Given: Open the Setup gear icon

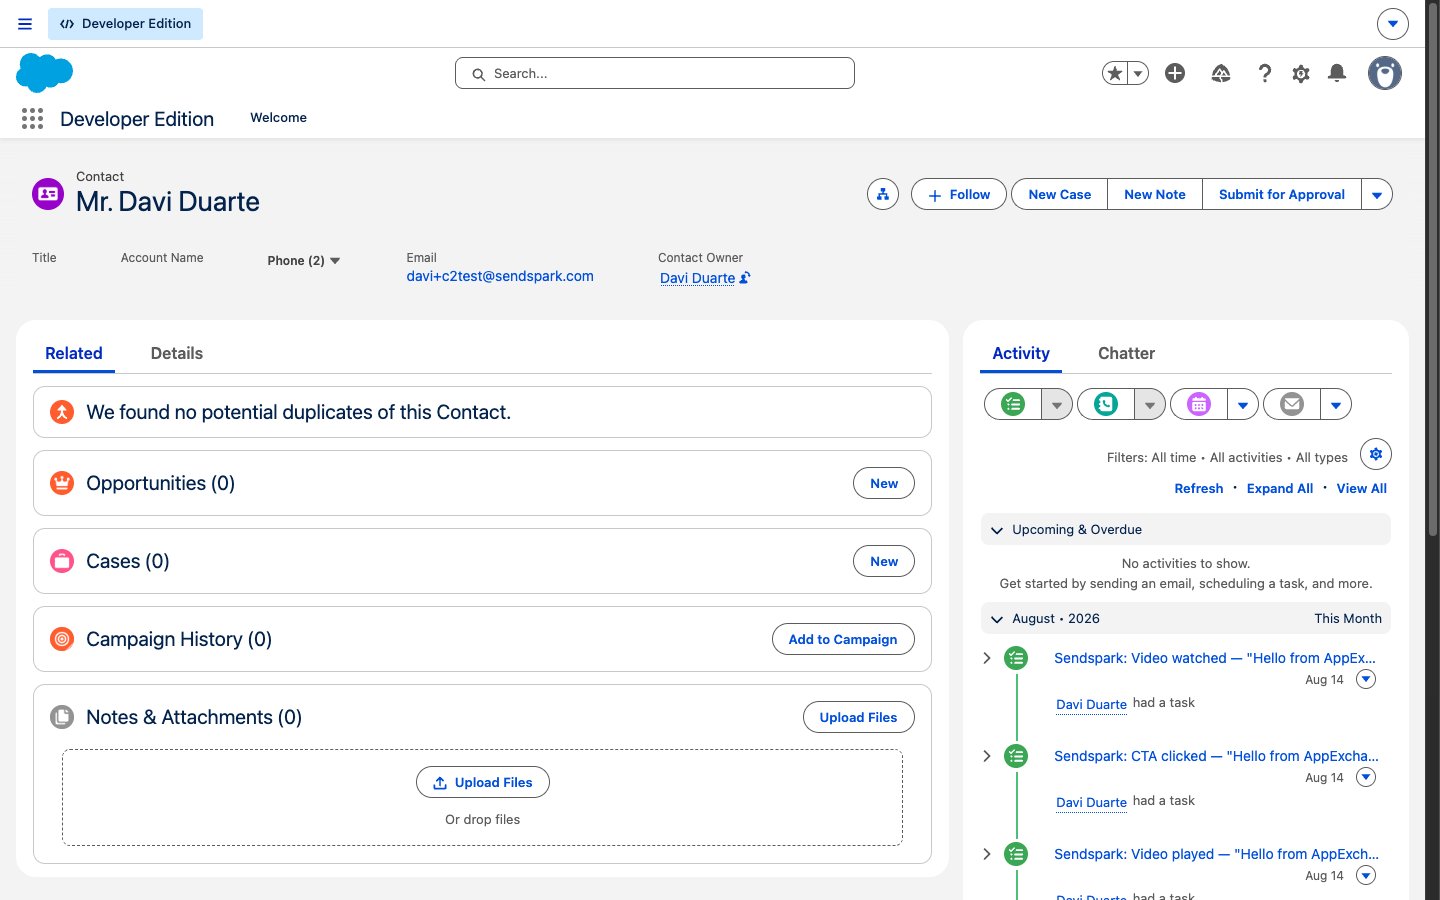Looking at the screenshot, I should click(x=1301, y=73).
